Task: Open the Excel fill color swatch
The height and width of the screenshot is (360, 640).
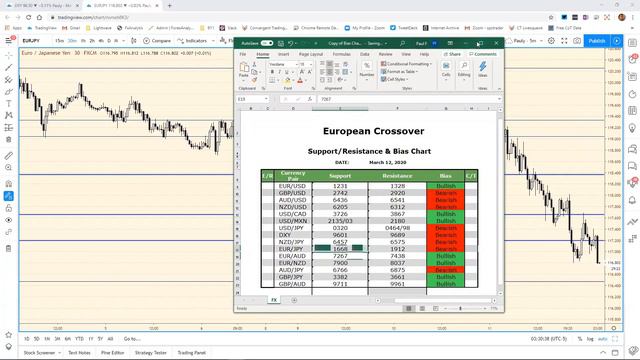Action: (x=288, y=80)
